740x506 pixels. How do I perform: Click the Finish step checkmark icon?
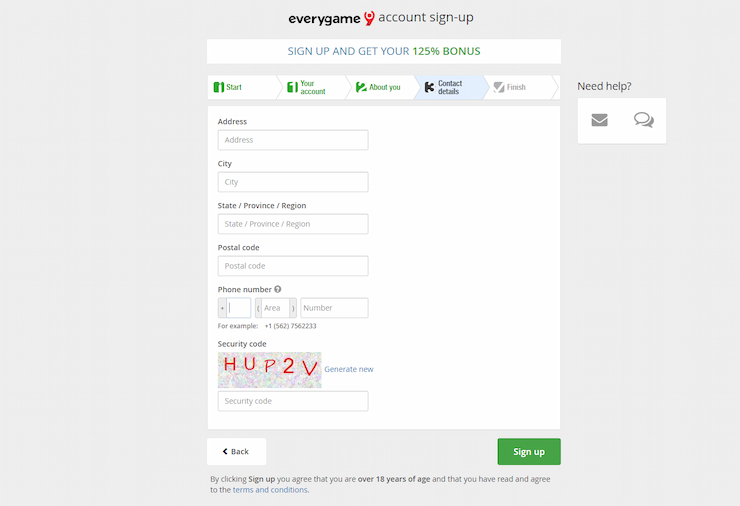[x=499, y=87]
